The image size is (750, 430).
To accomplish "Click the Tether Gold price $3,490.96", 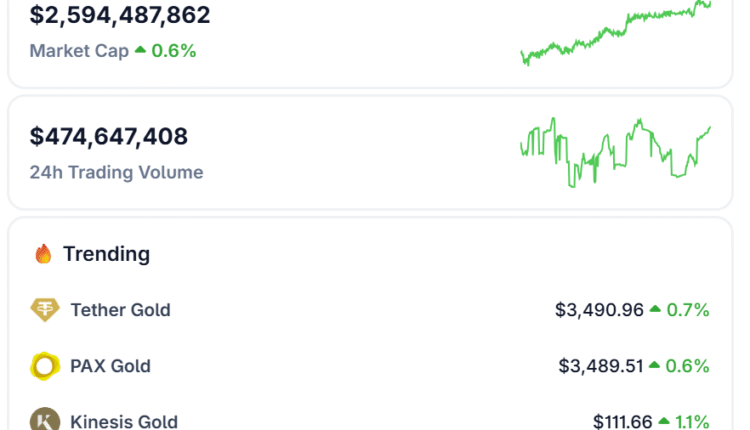I will [599, 310].
